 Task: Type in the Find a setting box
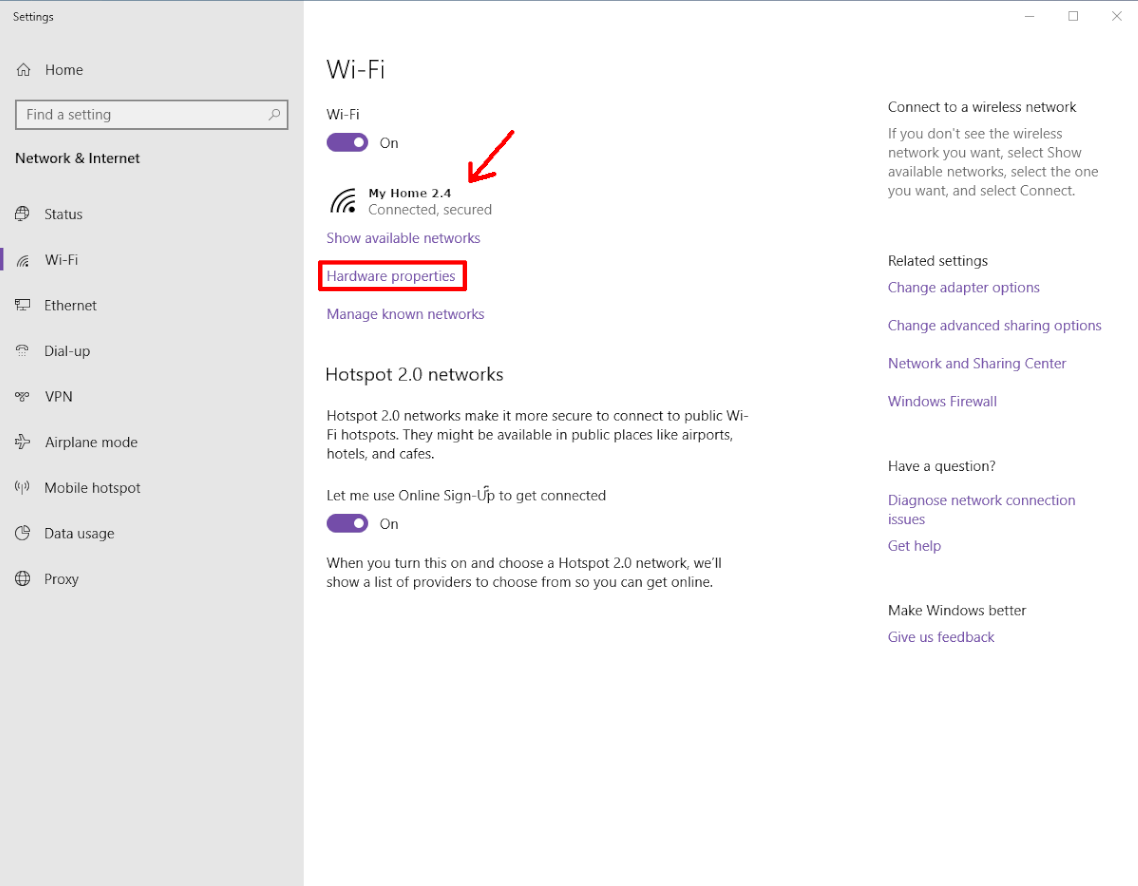click(140, 115)
